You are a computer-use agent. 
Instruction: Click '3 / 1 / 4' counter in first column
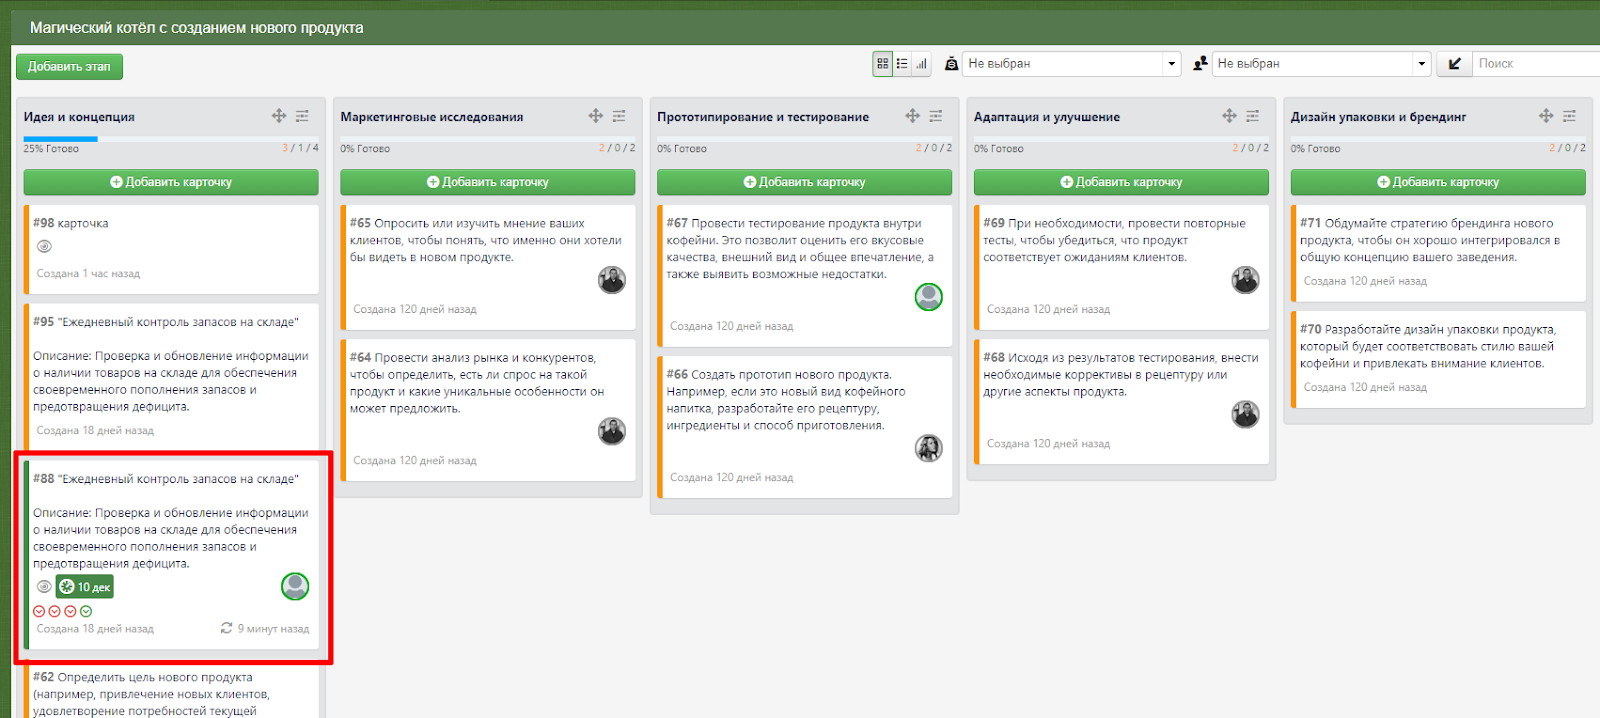[x=301, y=148]
